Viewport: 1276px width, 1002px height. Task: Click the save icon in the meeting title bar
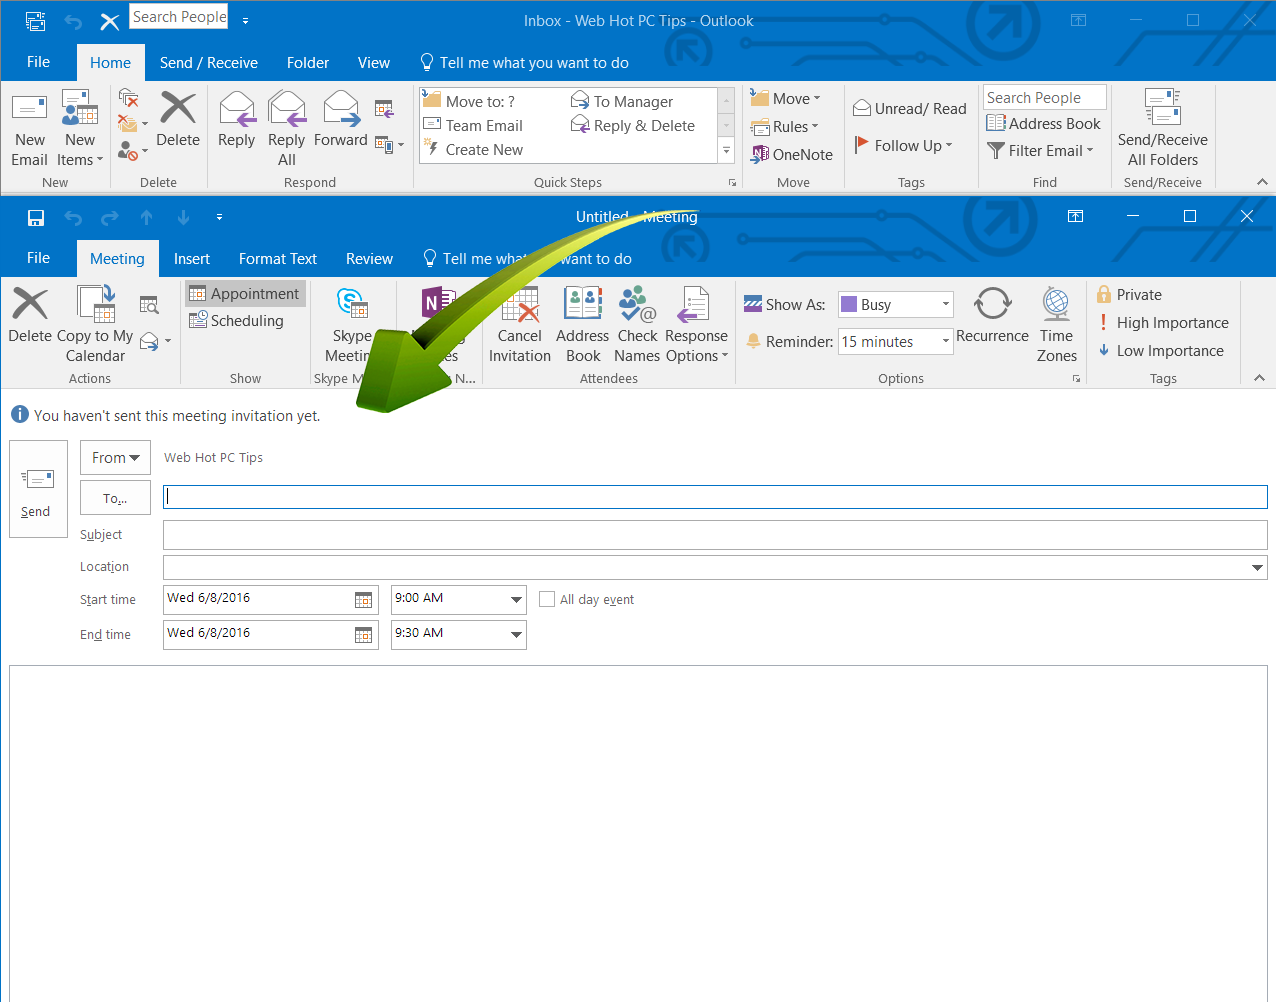pyautogui.click(x=36, y=217)
